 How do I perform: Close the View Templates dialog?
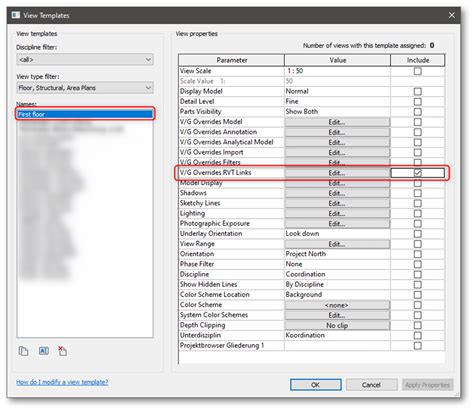pyautogui.click(x=452, y=15)
